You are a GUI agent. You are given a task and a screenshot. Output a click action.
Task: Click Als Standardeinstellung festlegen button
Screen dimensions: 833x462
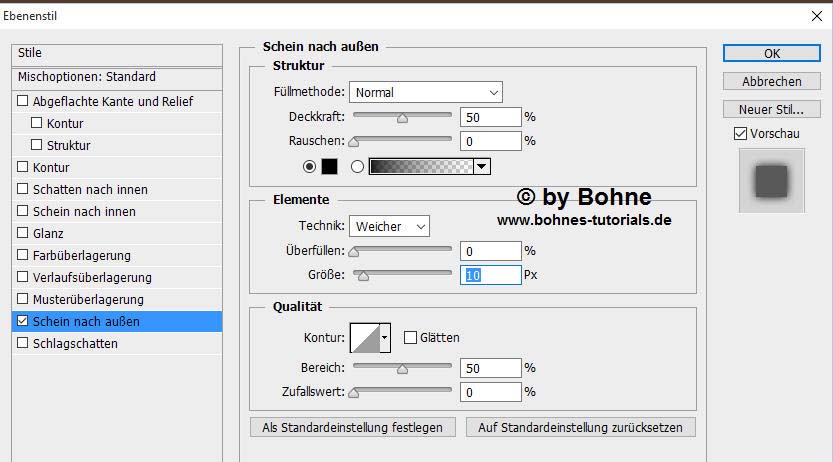click(x=352, y=427)
